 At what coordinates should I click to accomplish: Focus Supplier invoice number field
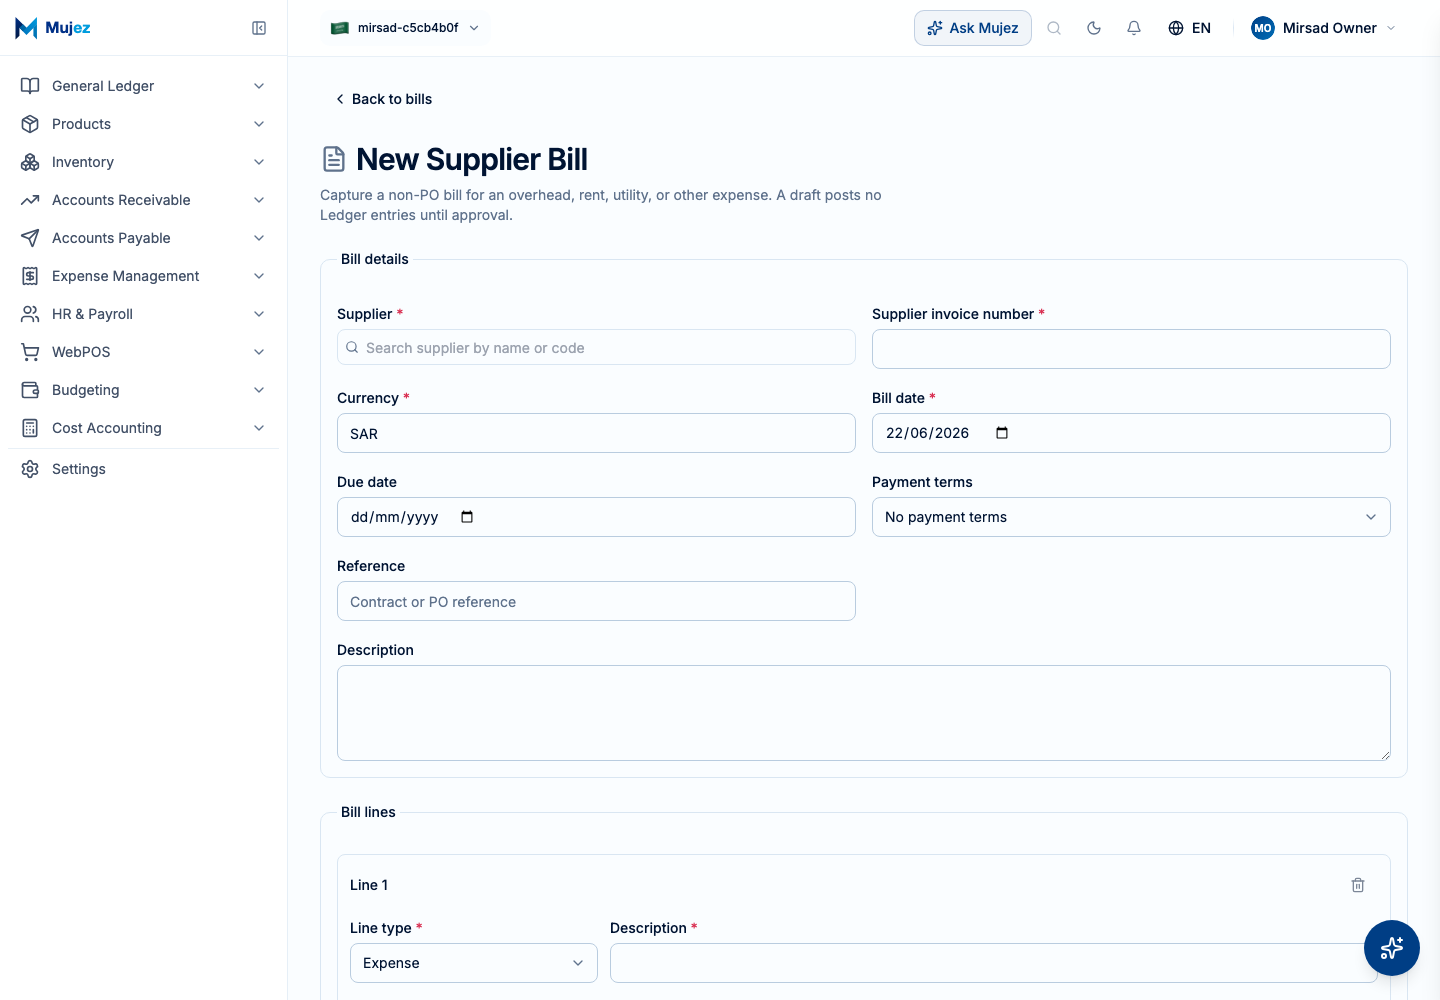pyautogui.click(x=1131, y=349)
